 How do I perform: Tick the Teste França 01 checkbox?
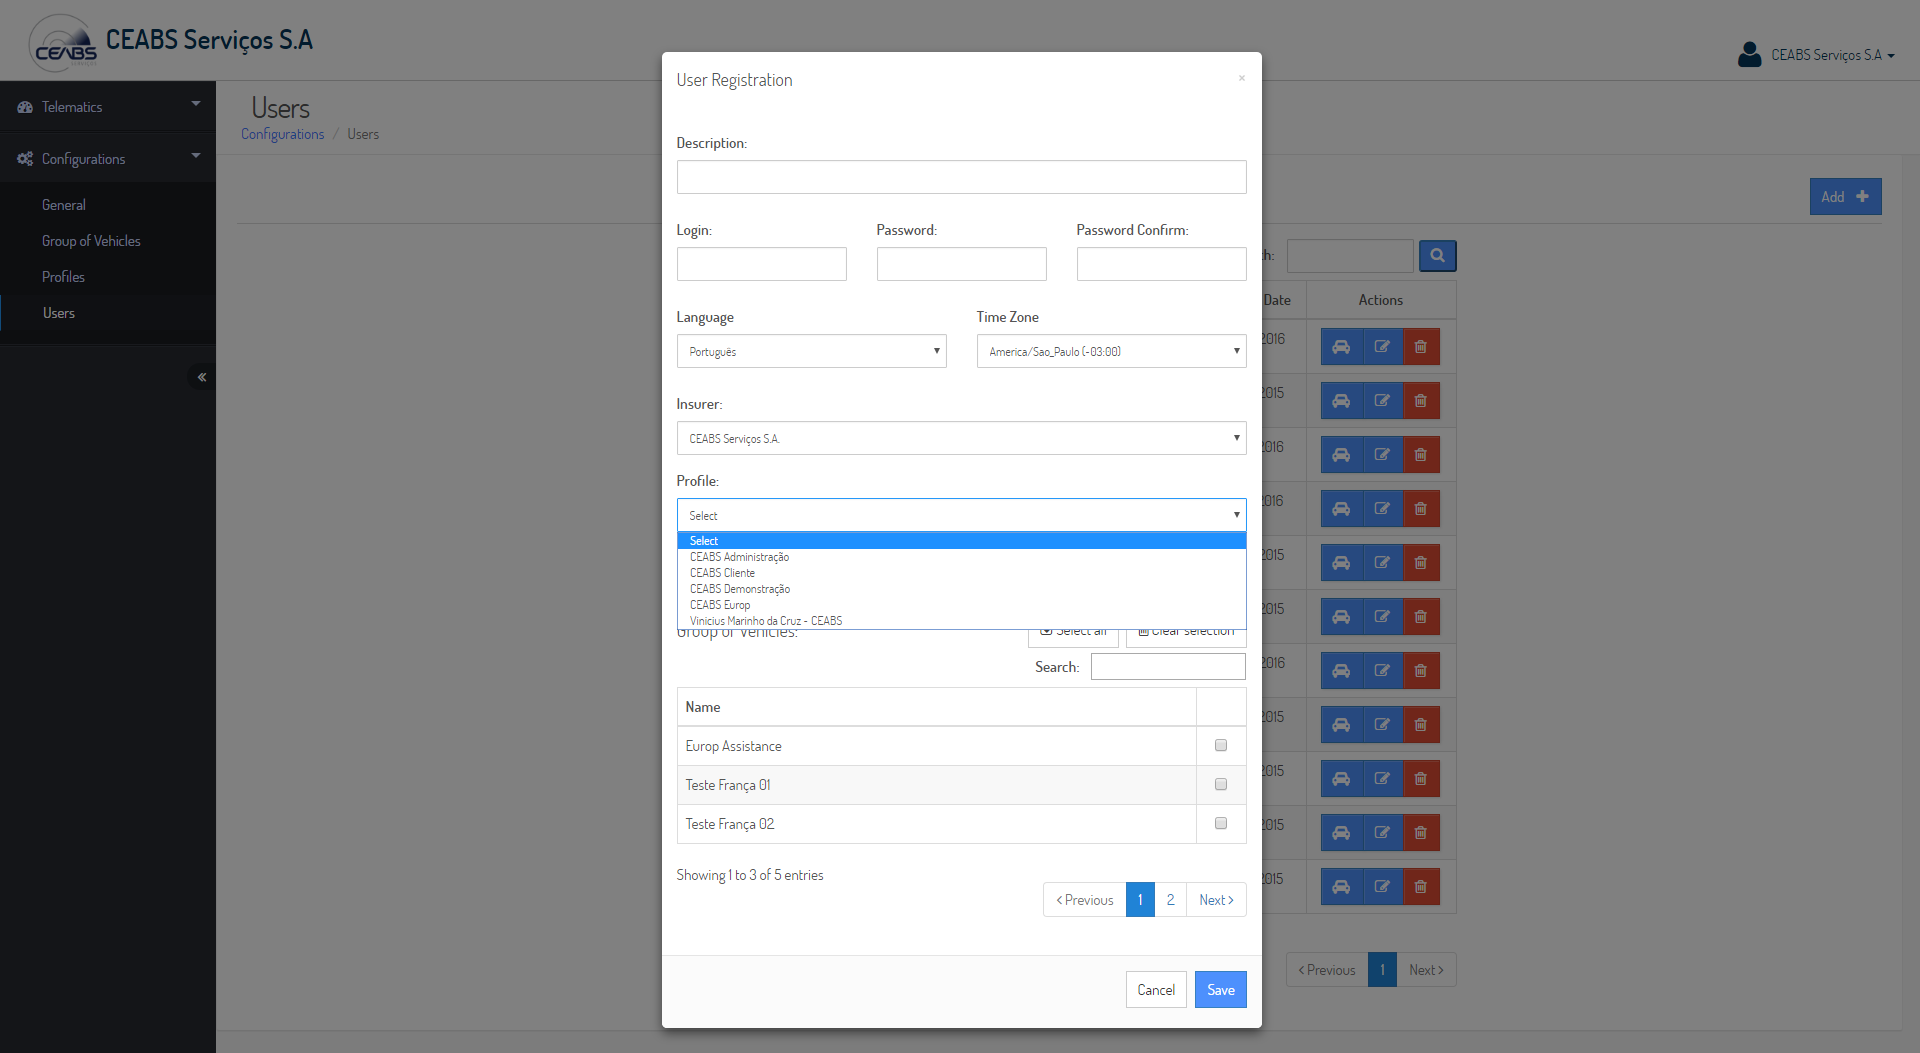(1221, 784)
